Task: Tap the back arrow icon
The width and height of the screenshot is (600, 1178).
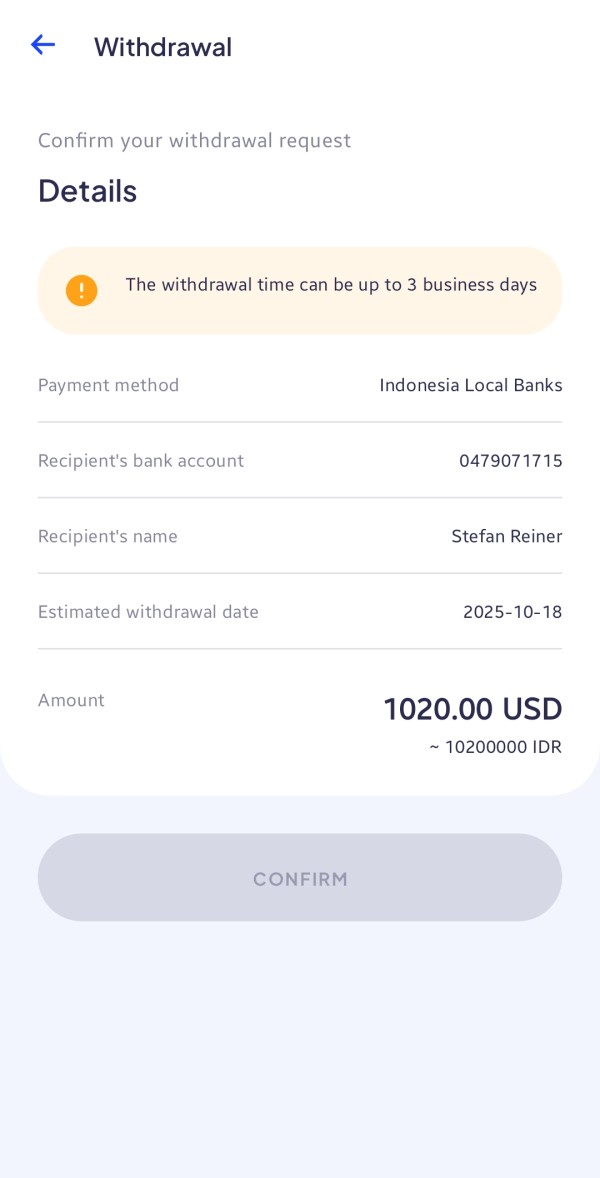Action: 42,45
